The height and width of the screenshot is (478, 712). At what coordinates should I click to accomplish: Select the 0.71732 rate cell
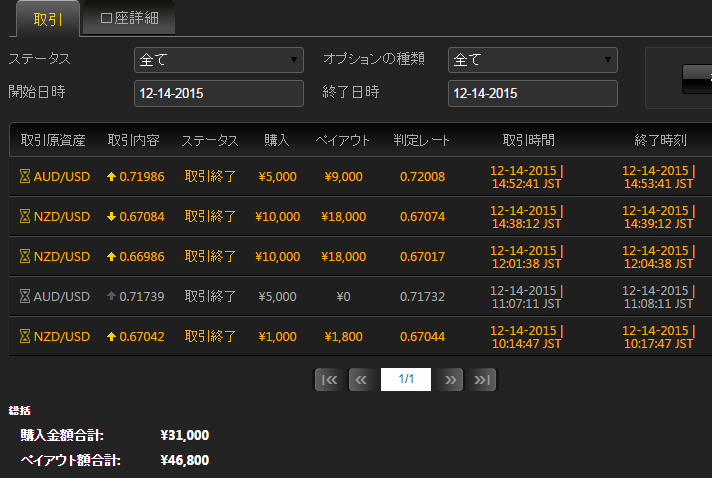click(x=422, y=296)
